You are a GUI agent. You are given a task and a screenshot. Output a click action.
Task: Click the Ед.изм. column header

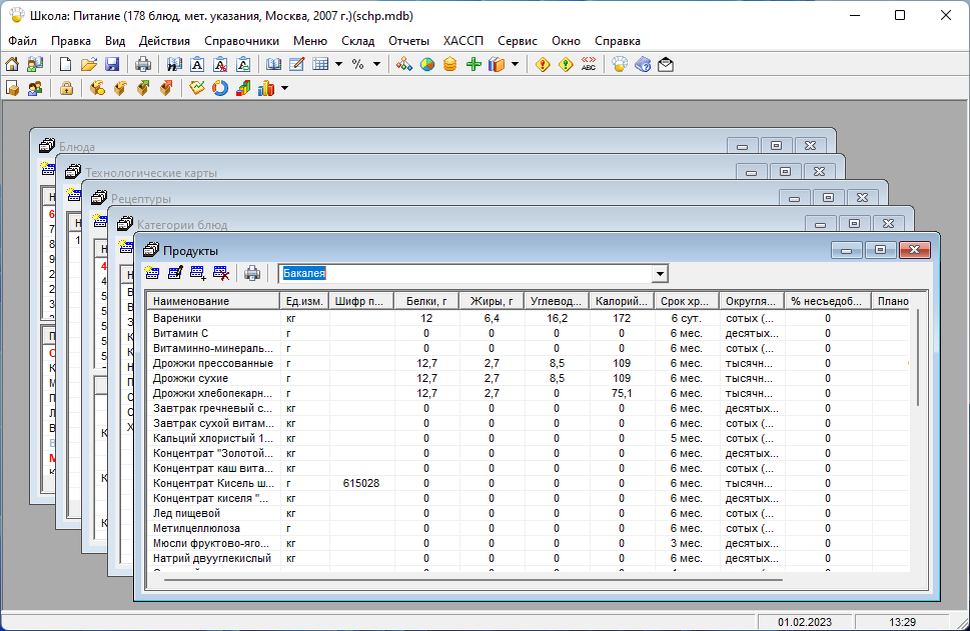pos(304,301)
